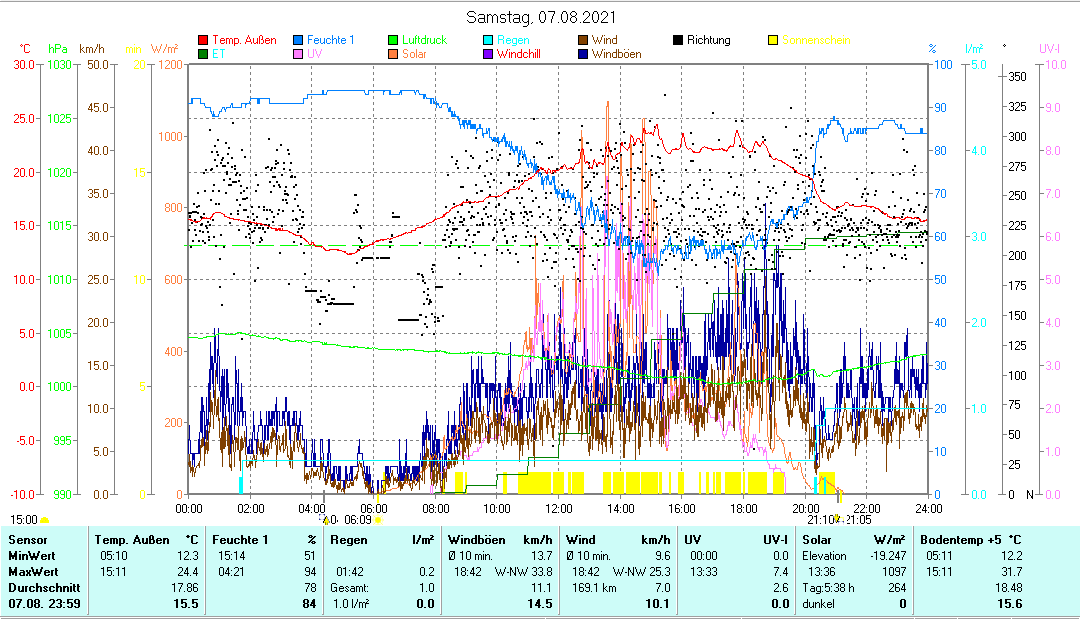Click the red Temp. Außen legend swatch
The width and height of the screenshot is (1080, 619).
coord(204,40)
